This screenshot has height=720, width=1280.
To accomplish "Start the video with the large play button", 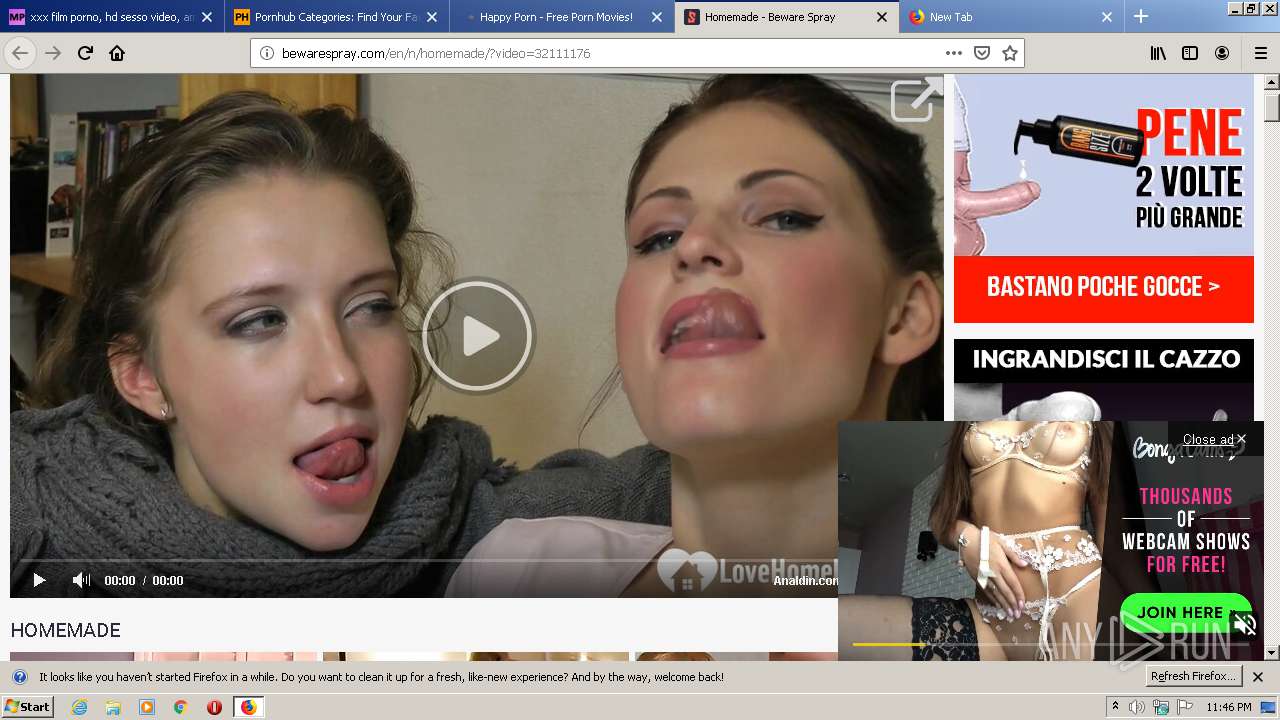I will [477, 336].
